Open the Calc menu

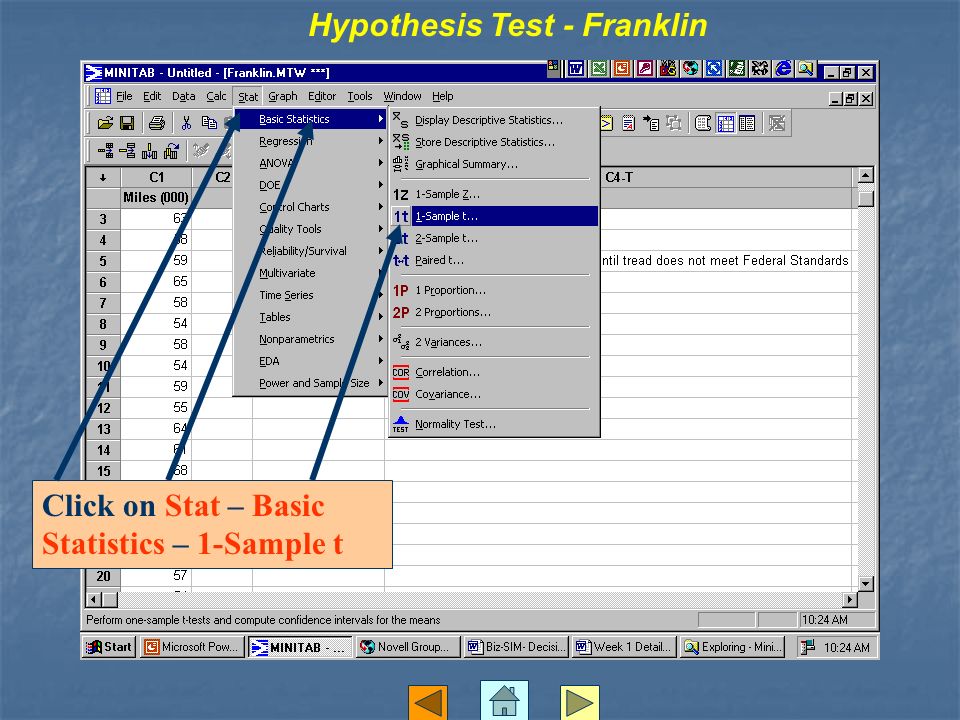216,96
